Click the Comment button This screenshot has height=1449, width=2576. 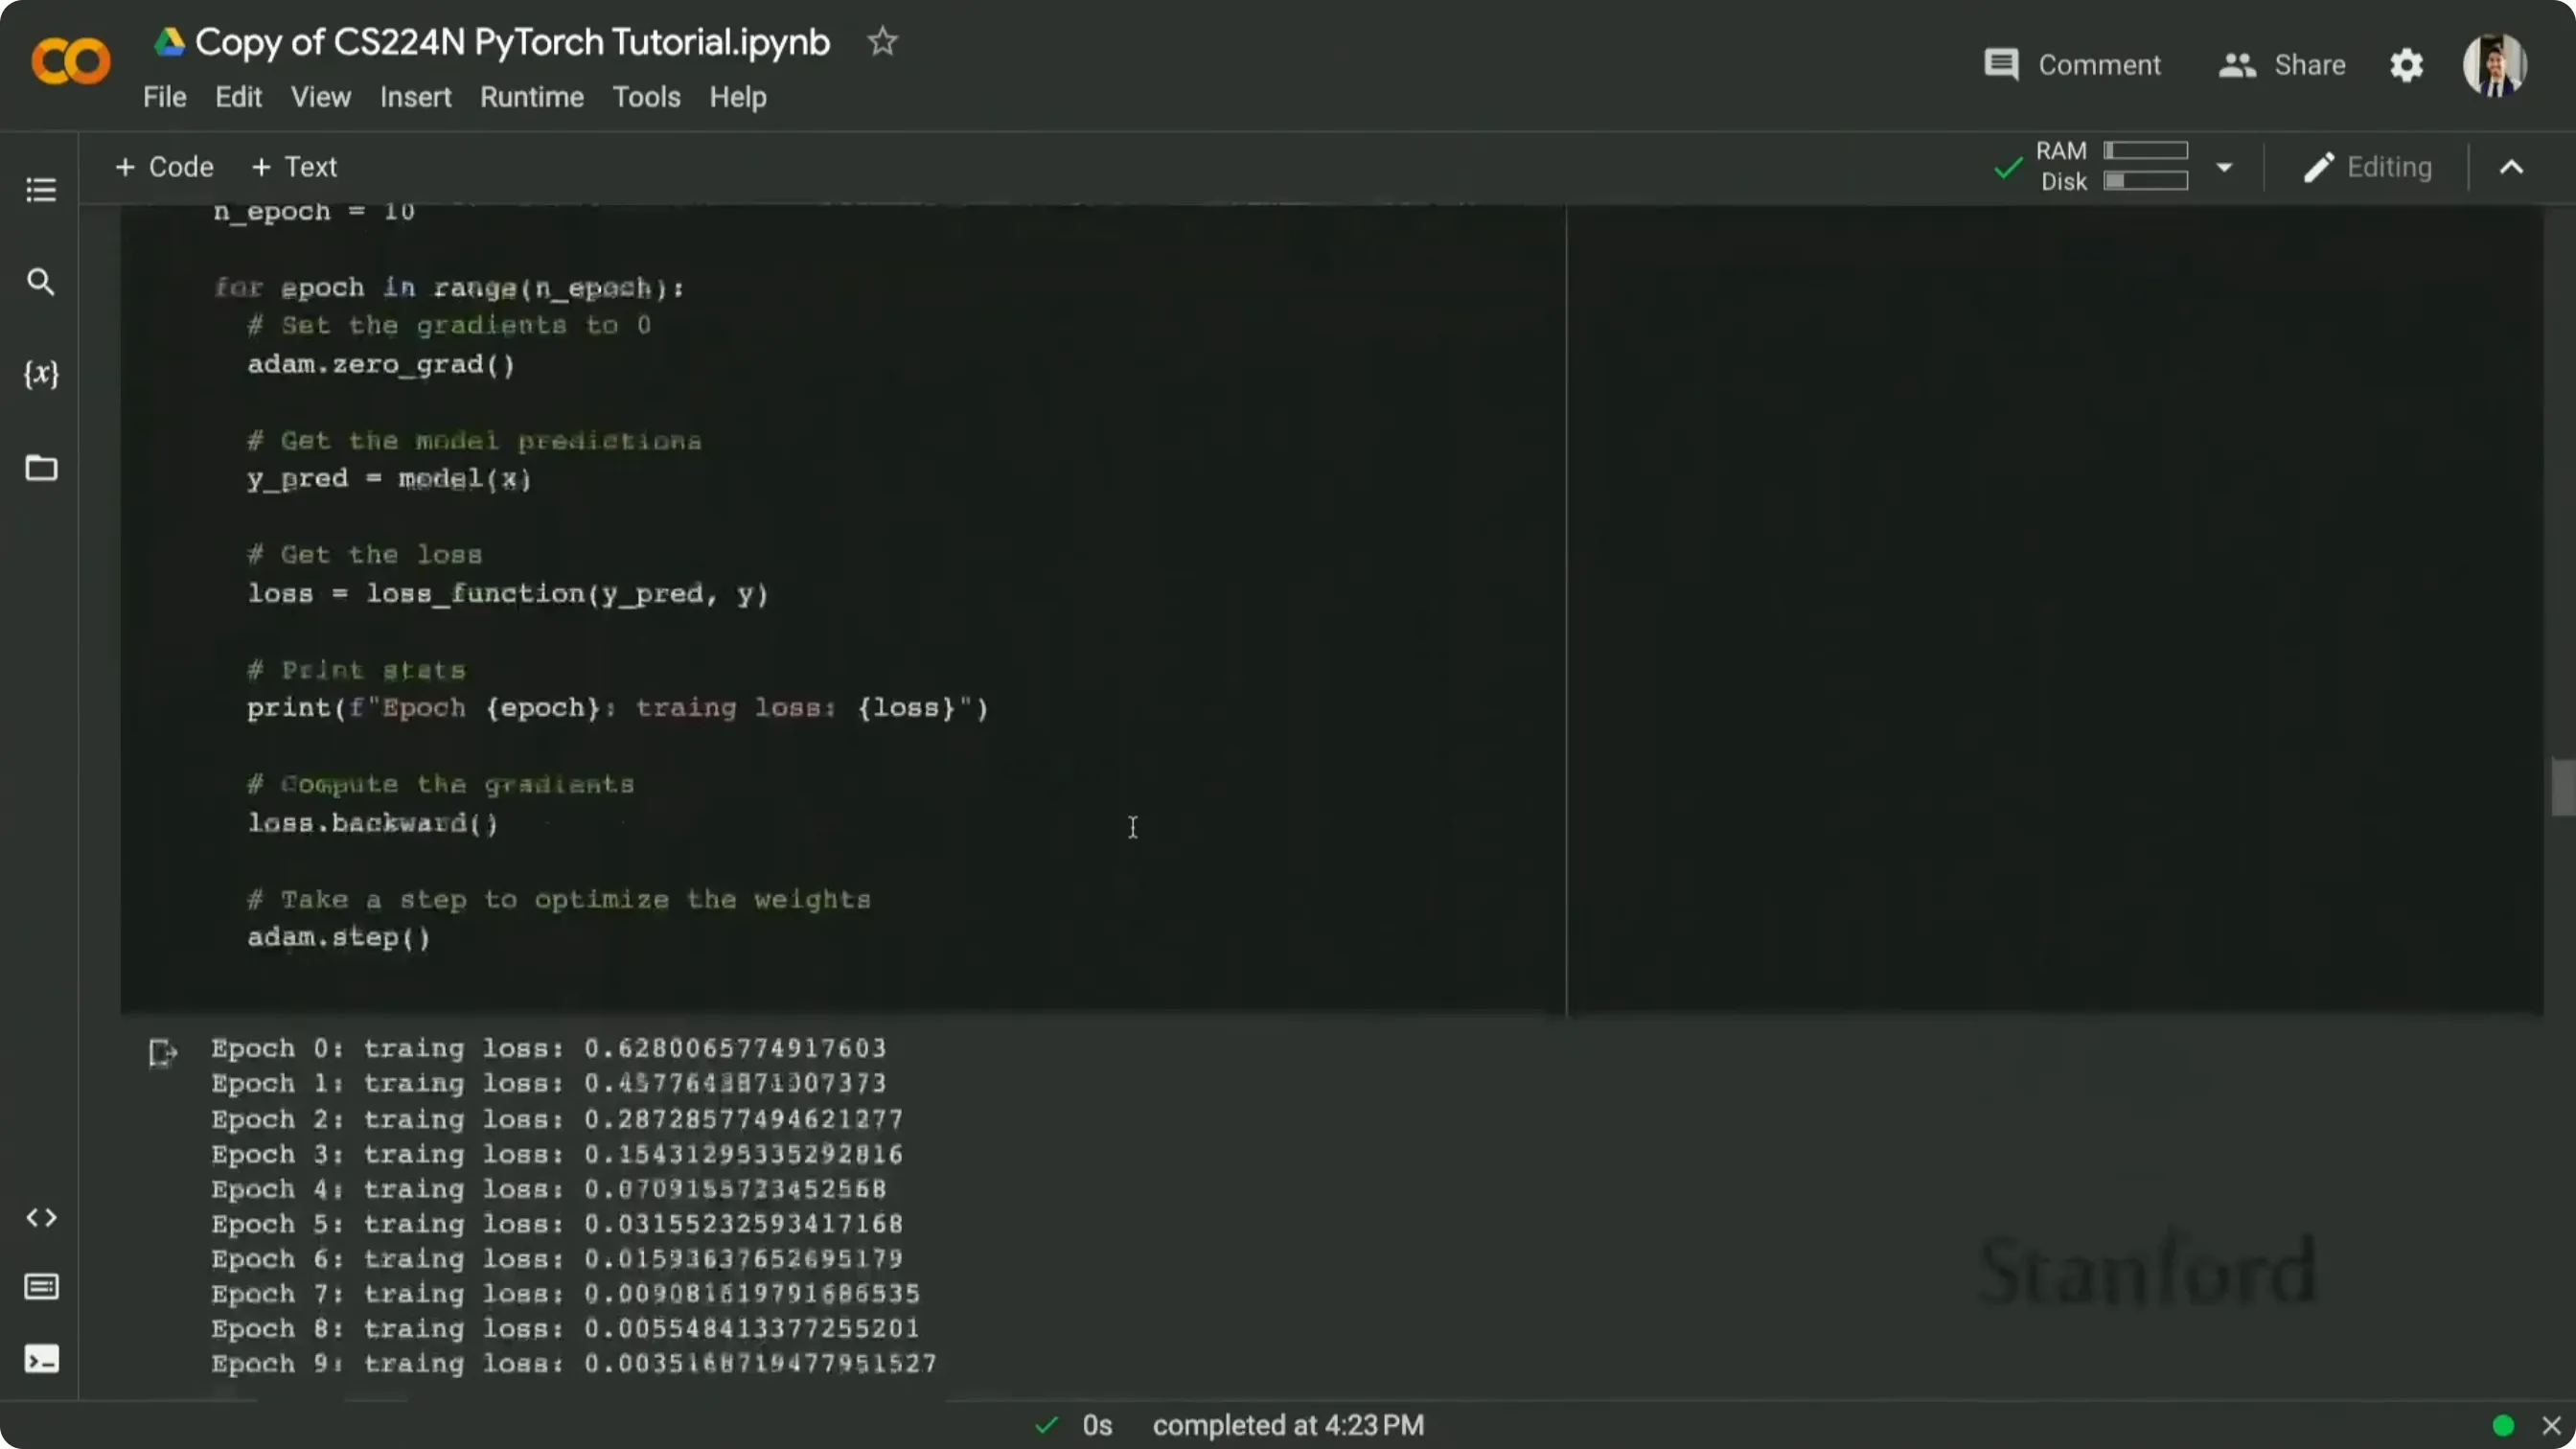pos(2072,65)
